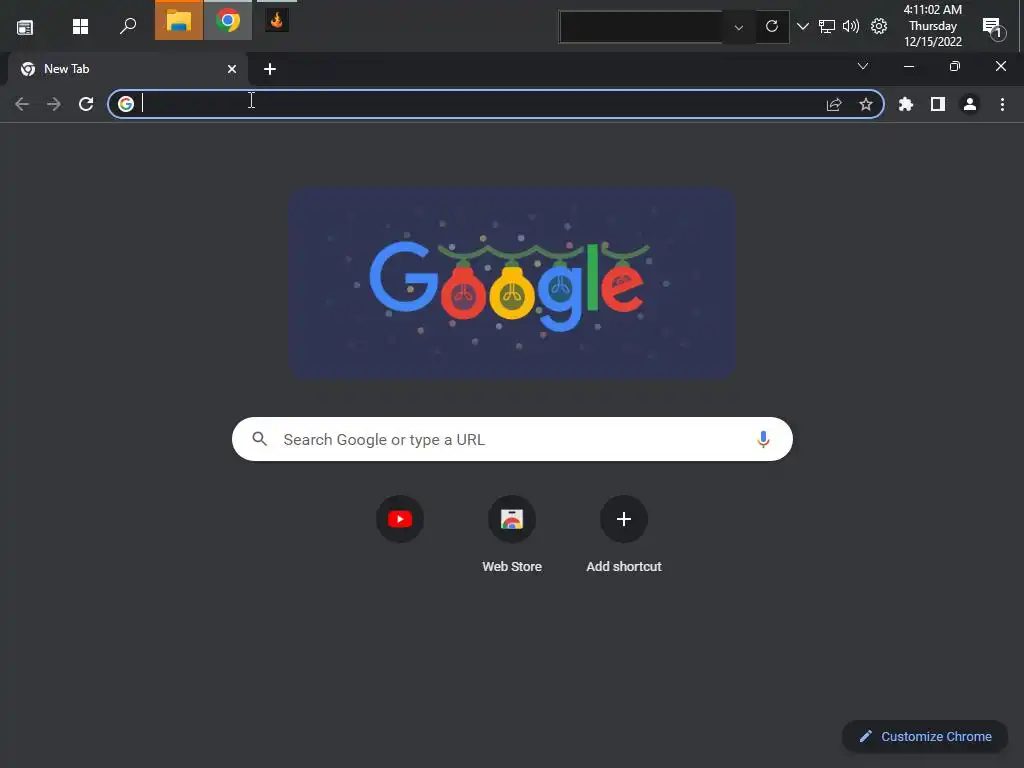Open the YouTube shortcut
Image resolution: width=1024 pixels, height=768 pixels.
coord(400,519)
